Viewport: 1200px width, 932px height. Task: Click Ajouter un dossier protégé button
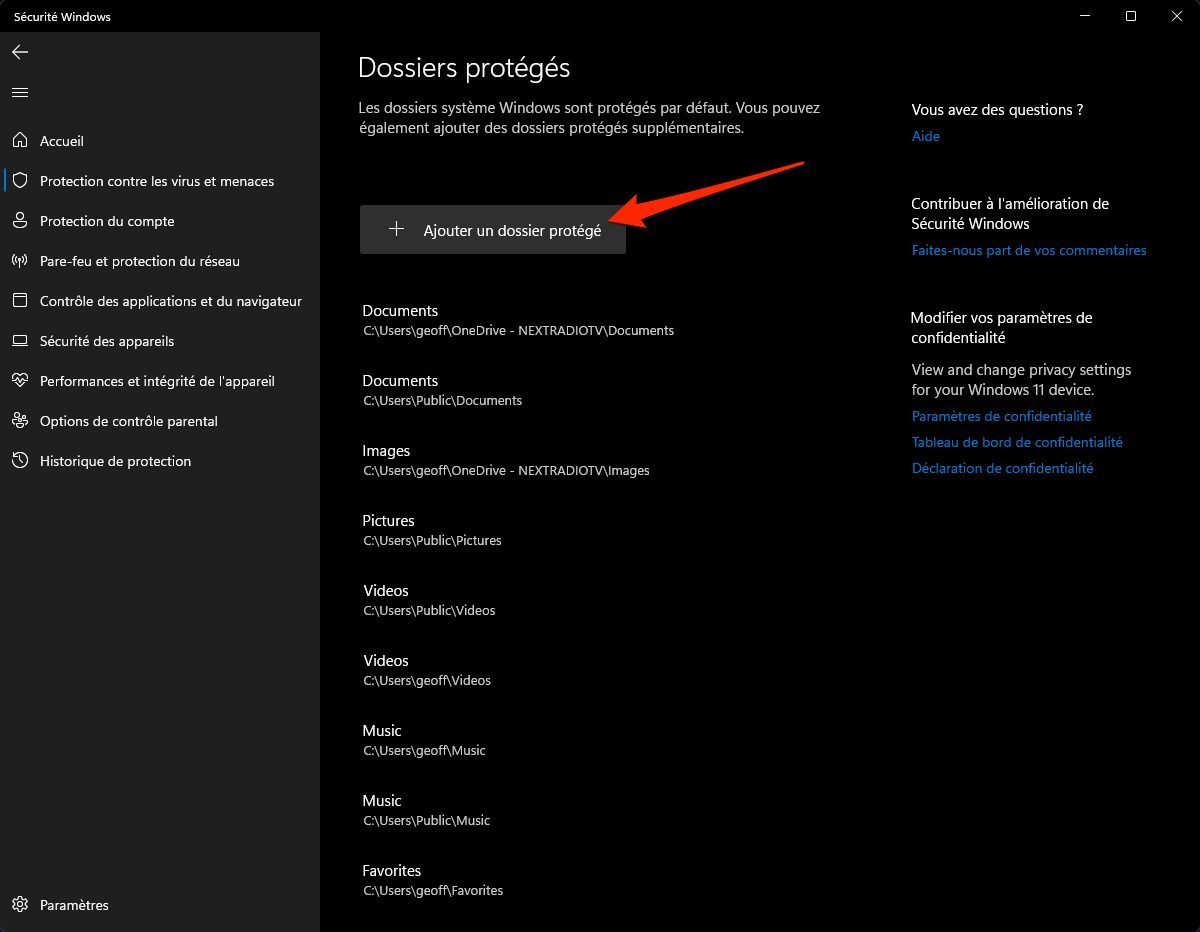coord(493,230)
